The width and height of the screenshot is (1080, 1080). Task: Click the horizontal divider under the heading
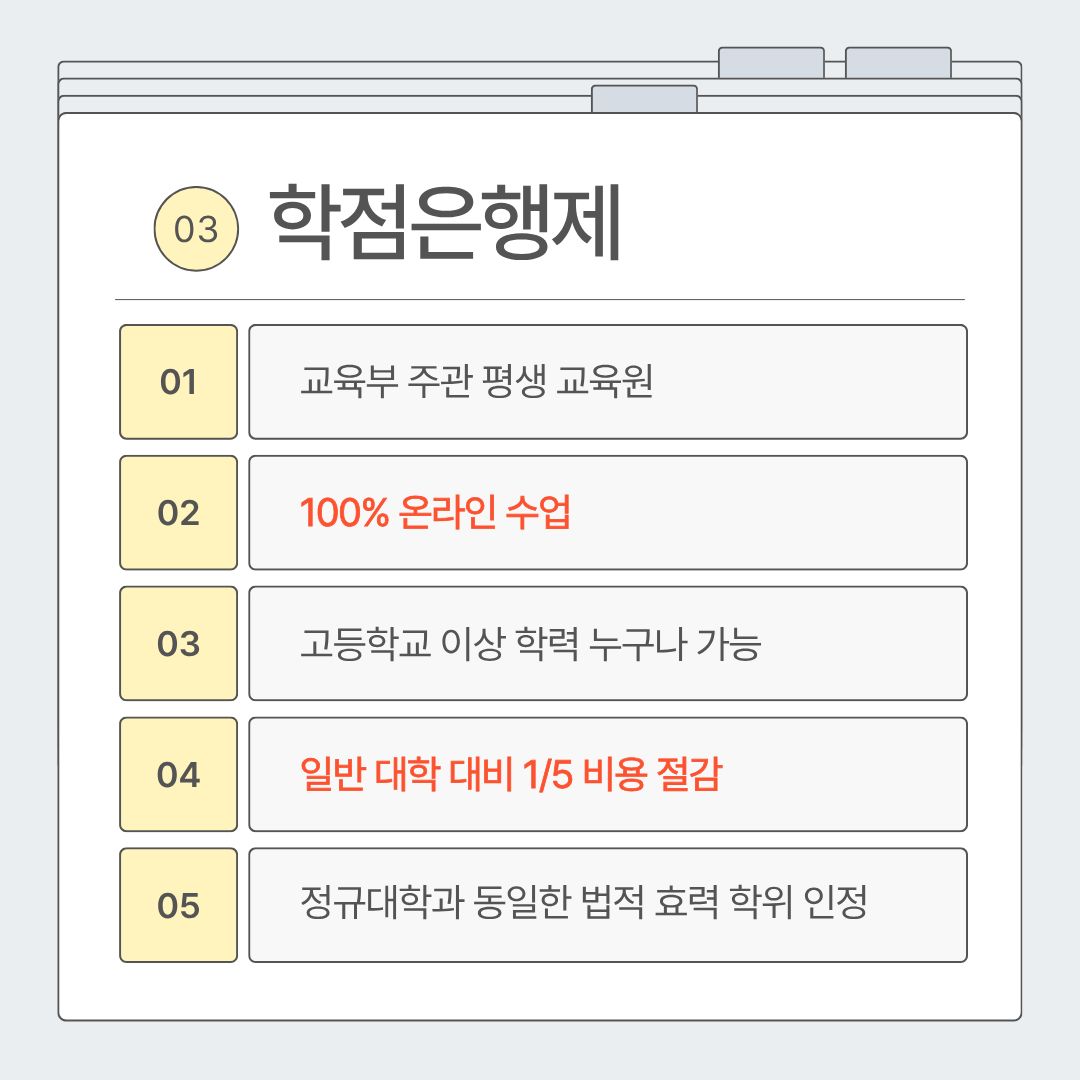point(540,299)
